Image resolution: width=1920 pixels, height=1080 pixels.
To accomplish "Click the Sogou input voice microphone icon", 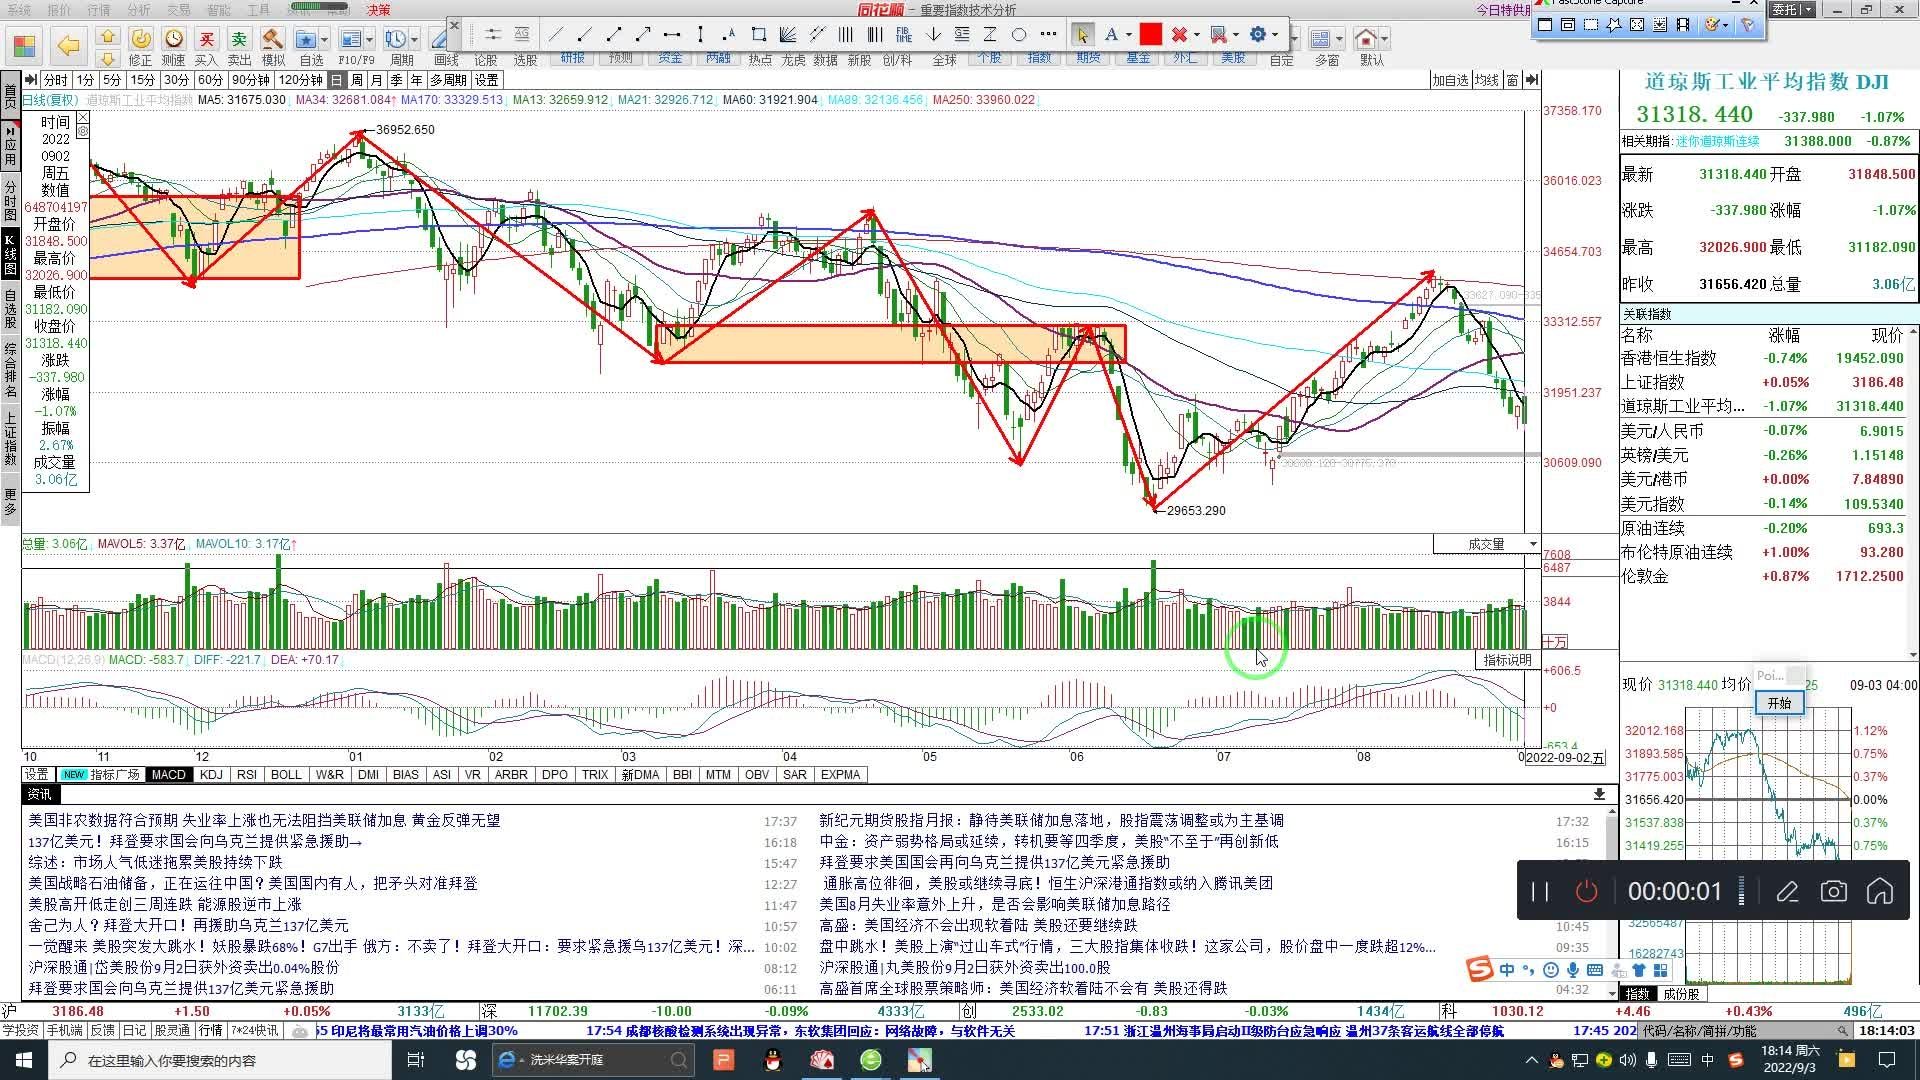I will (1573, 970).
